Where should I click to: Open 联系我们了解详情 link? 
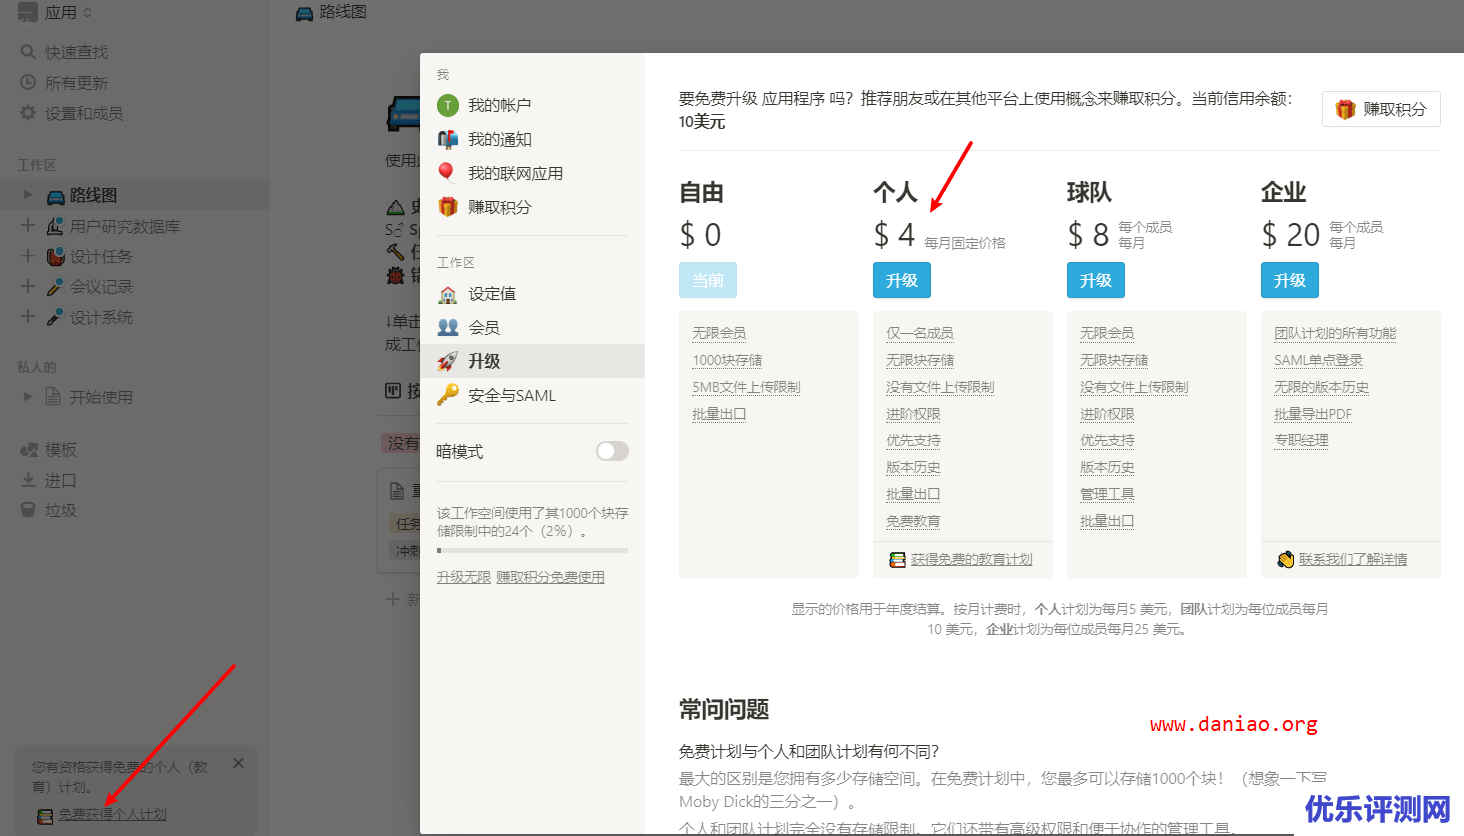point(1353,560)
